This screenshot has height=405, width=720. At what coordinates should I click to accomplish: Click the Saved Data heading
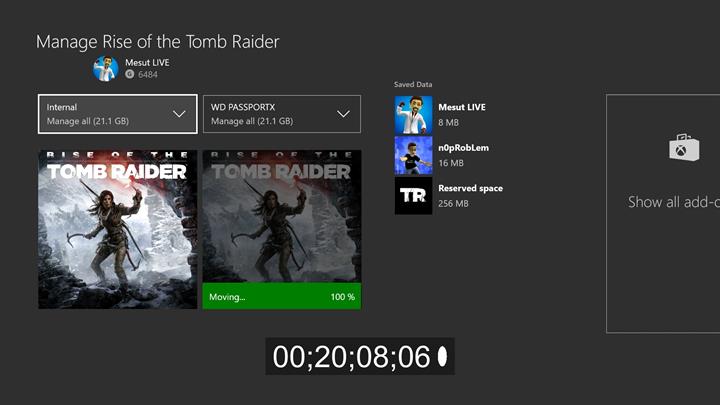pyautogui.click(x=413, y=84)
